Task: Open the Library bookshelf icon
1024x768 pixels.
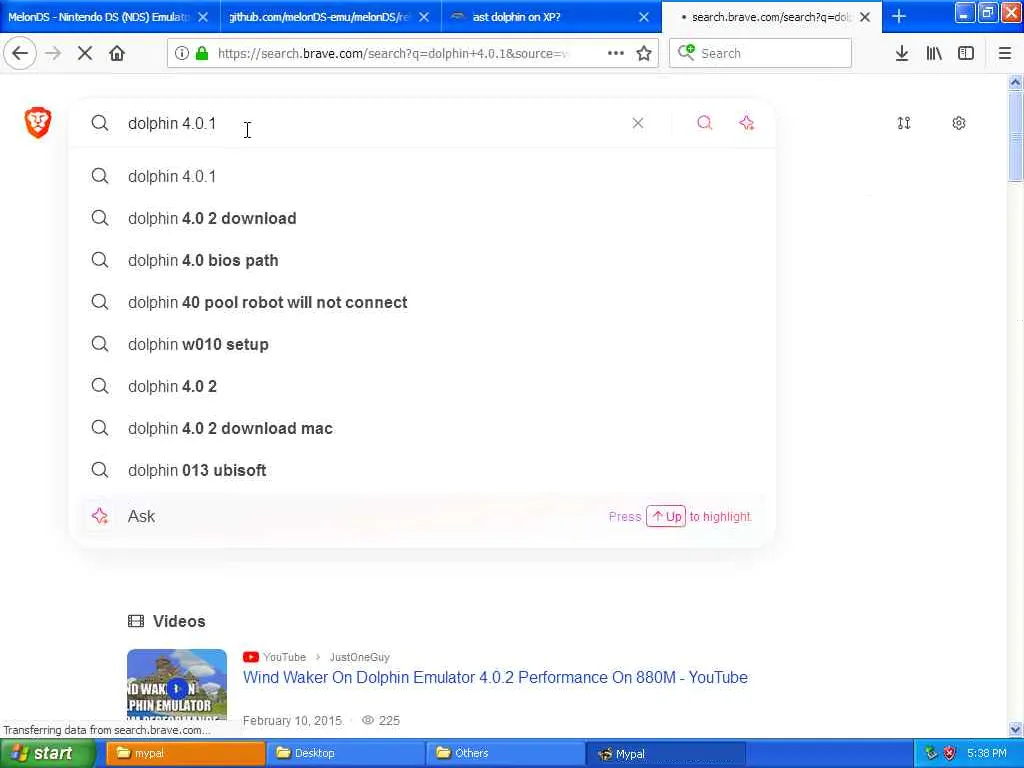Action: pyautogui.click(x=934, y=54)
